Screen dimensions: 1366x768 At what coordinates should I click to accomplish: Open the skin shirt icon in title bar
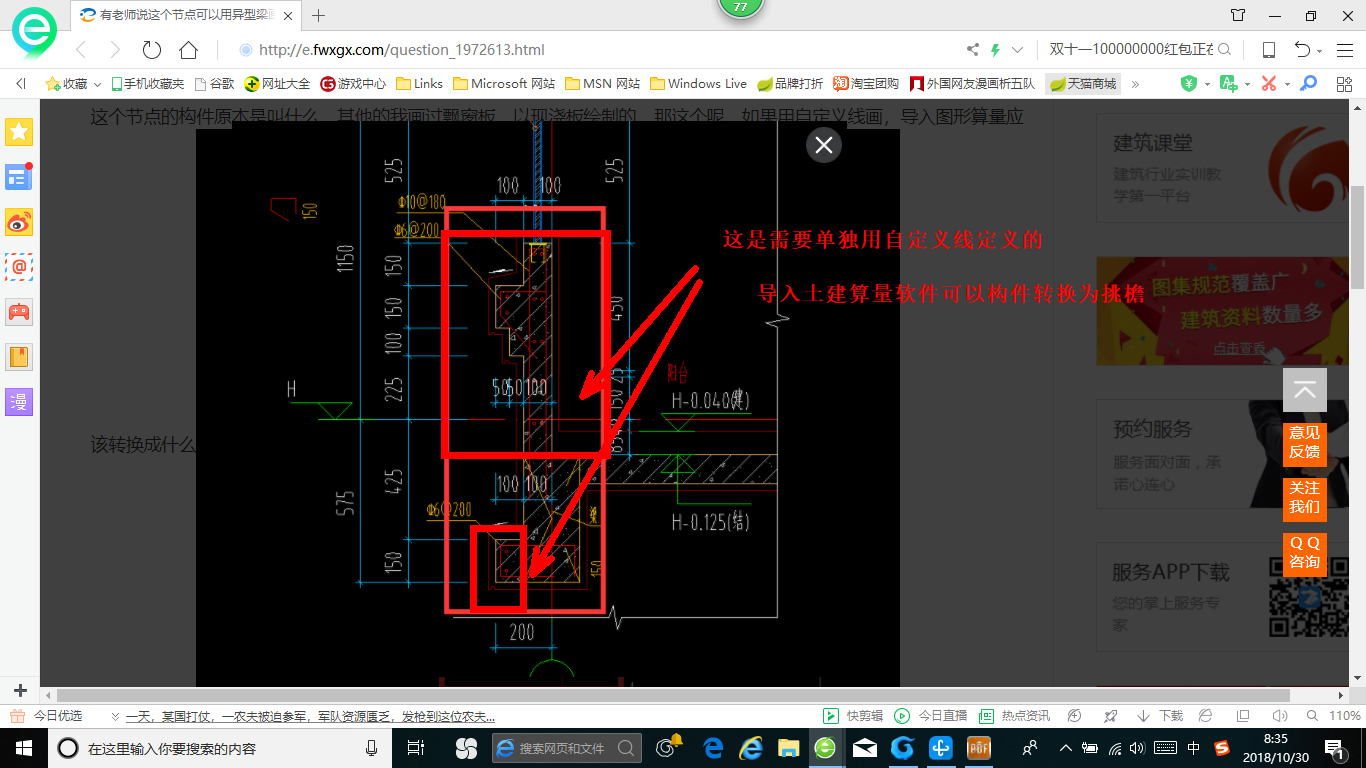click(1238, 15)
